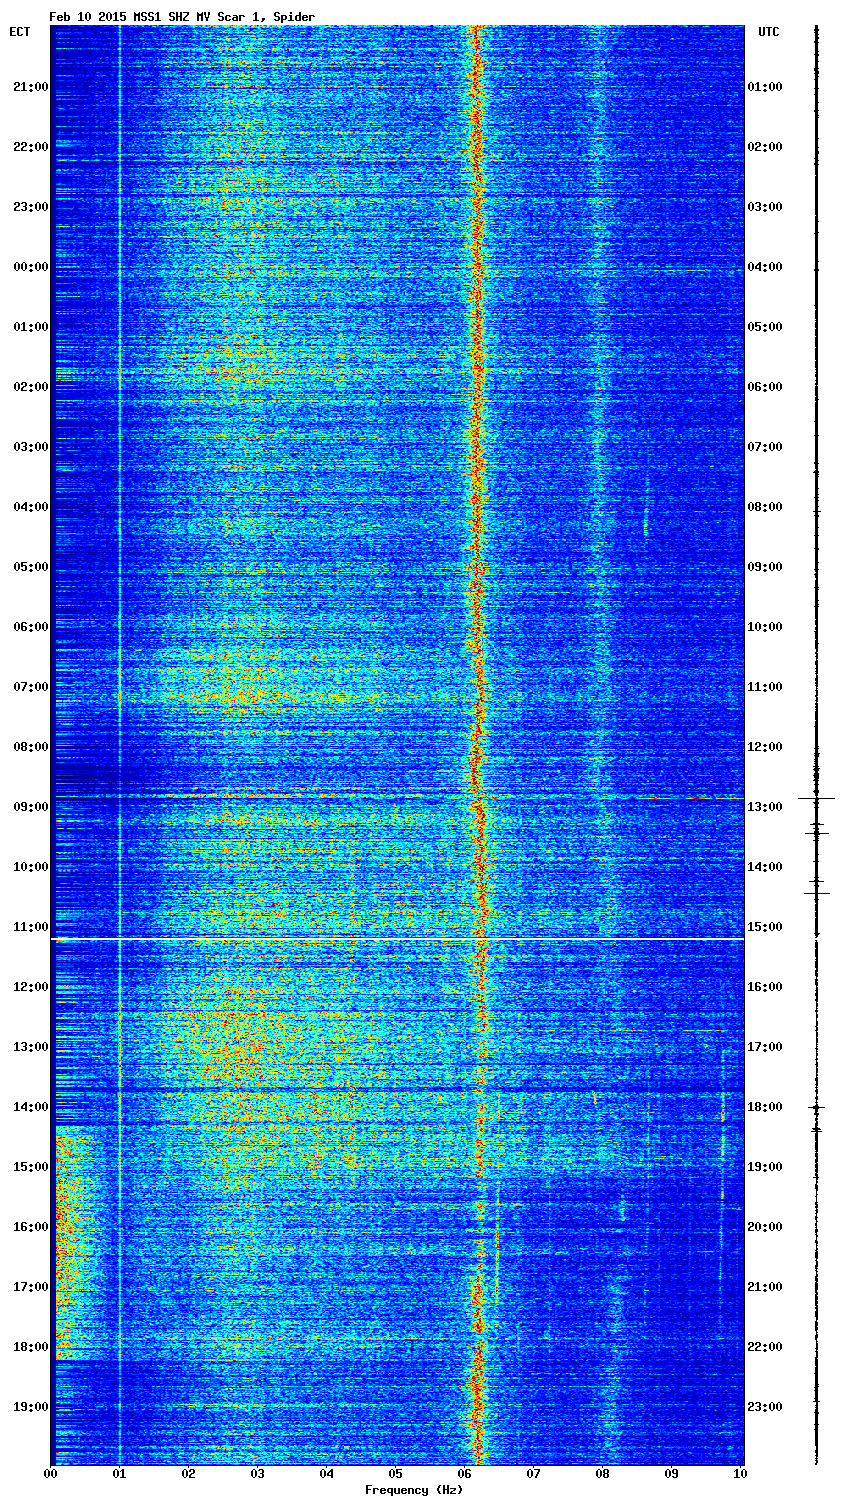Viewport: 852px width, 1500px height.
Task: Click the ECT '11:00' time label
Action: coord(30,927)
